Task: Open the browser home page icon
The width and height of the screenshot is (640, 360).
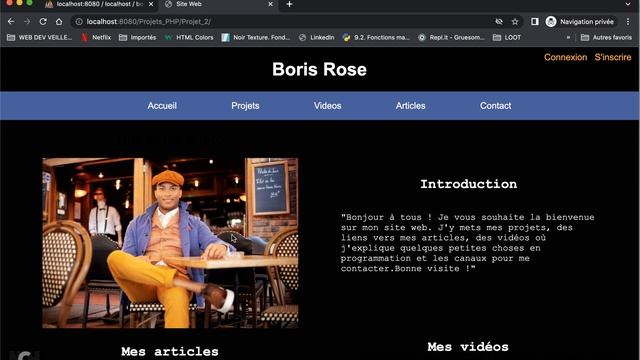Action: [x=59, y=22]
